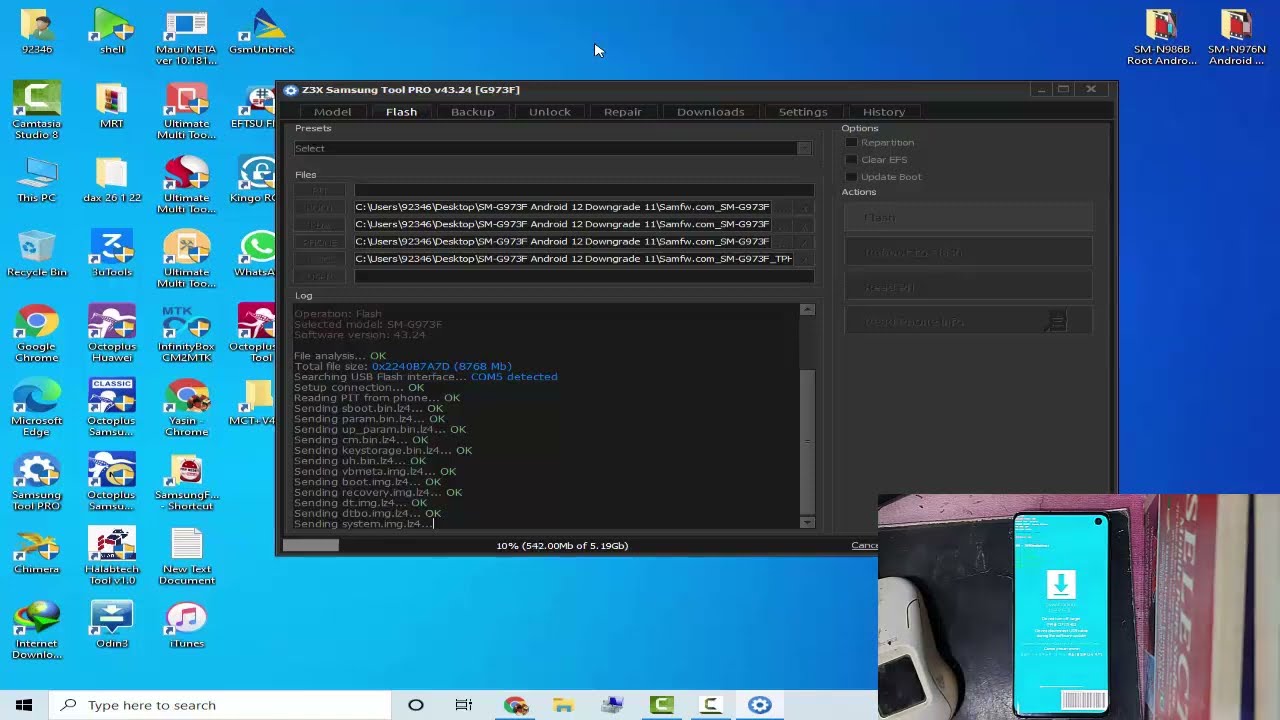Viewport: 1280px width, 720px height.
Task: Launch iTunes from the desktop
Action: [x=186, y=624]
